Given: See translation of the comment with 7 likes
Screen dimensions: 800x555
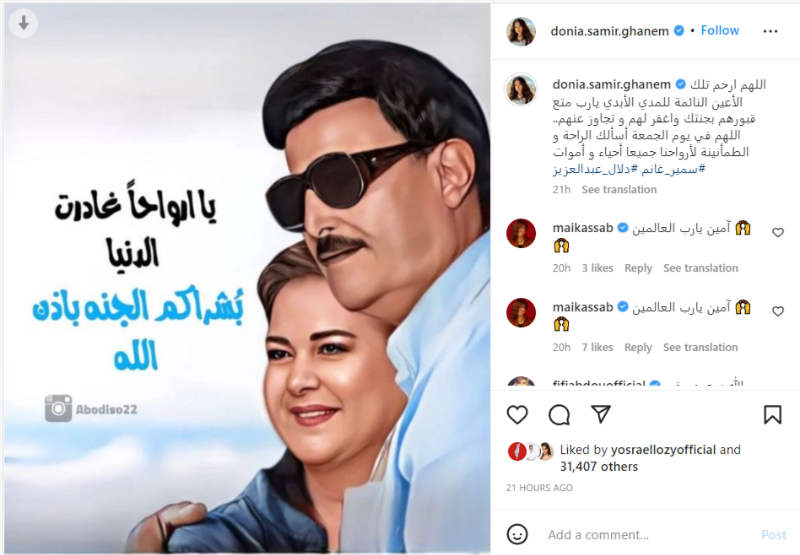Looking at the screenshot, I should click(700, 347).
